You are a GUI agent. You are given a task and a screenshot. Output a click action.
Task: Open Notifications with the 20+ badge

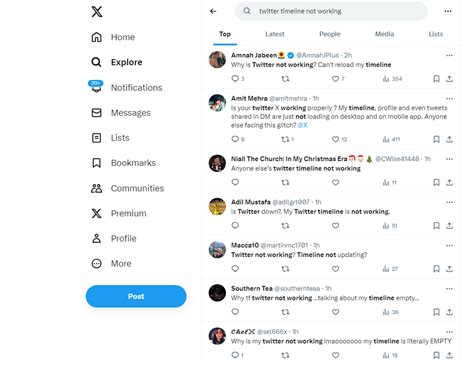[x=127, y=87]
